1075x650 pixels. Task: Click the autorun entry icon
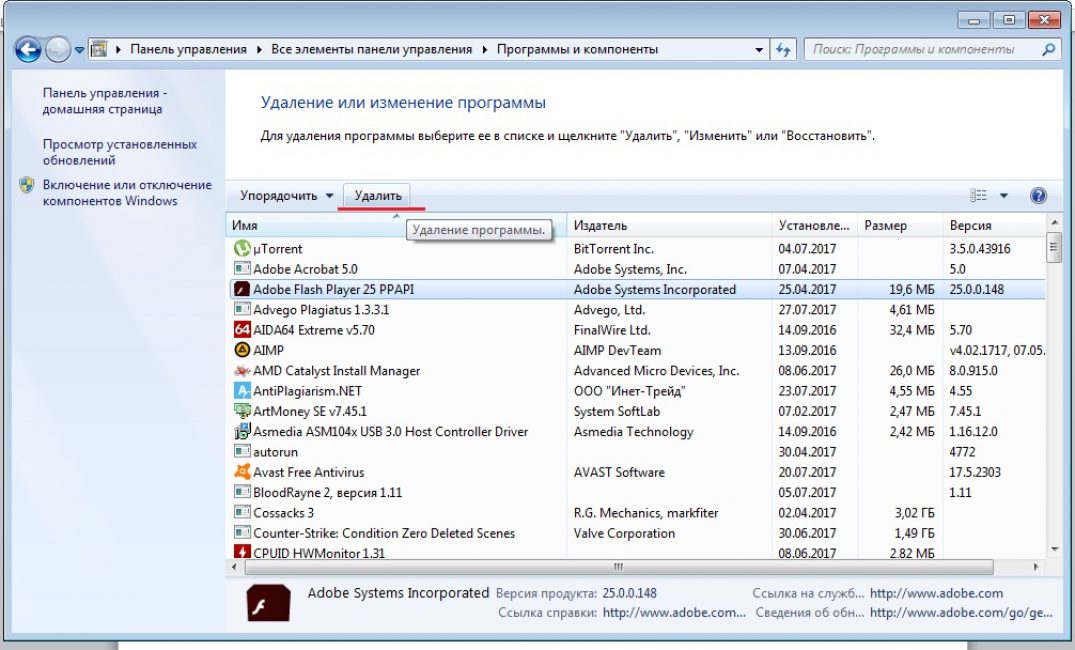(x=242, y=451)
